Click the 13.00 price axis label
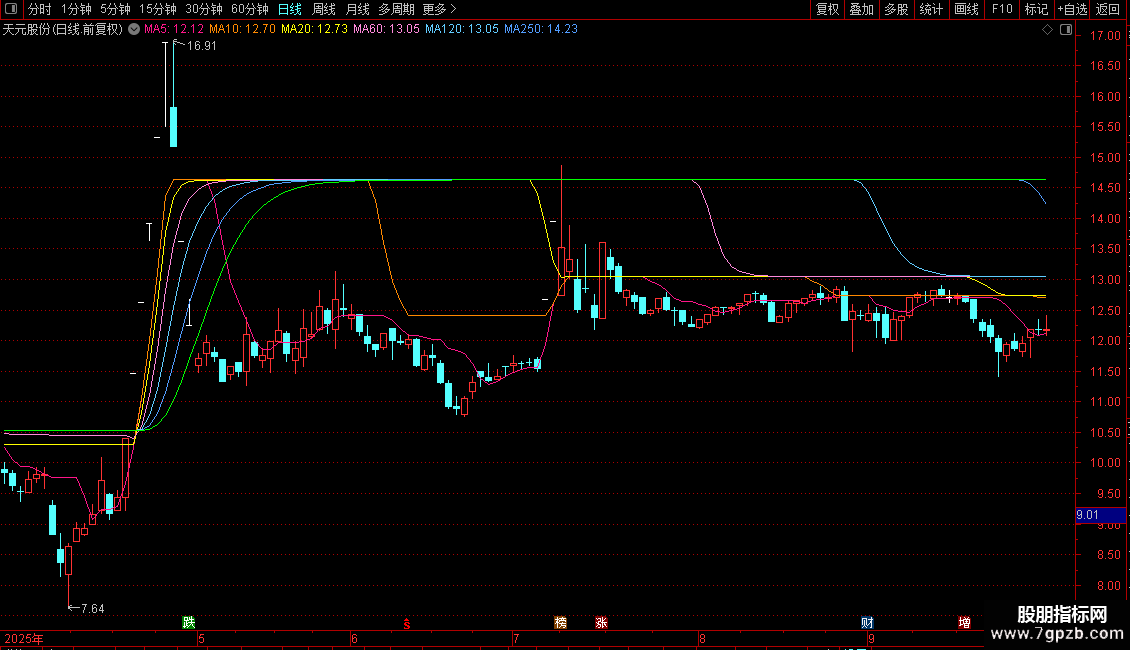1130x650 pixels. point(1105,280)
